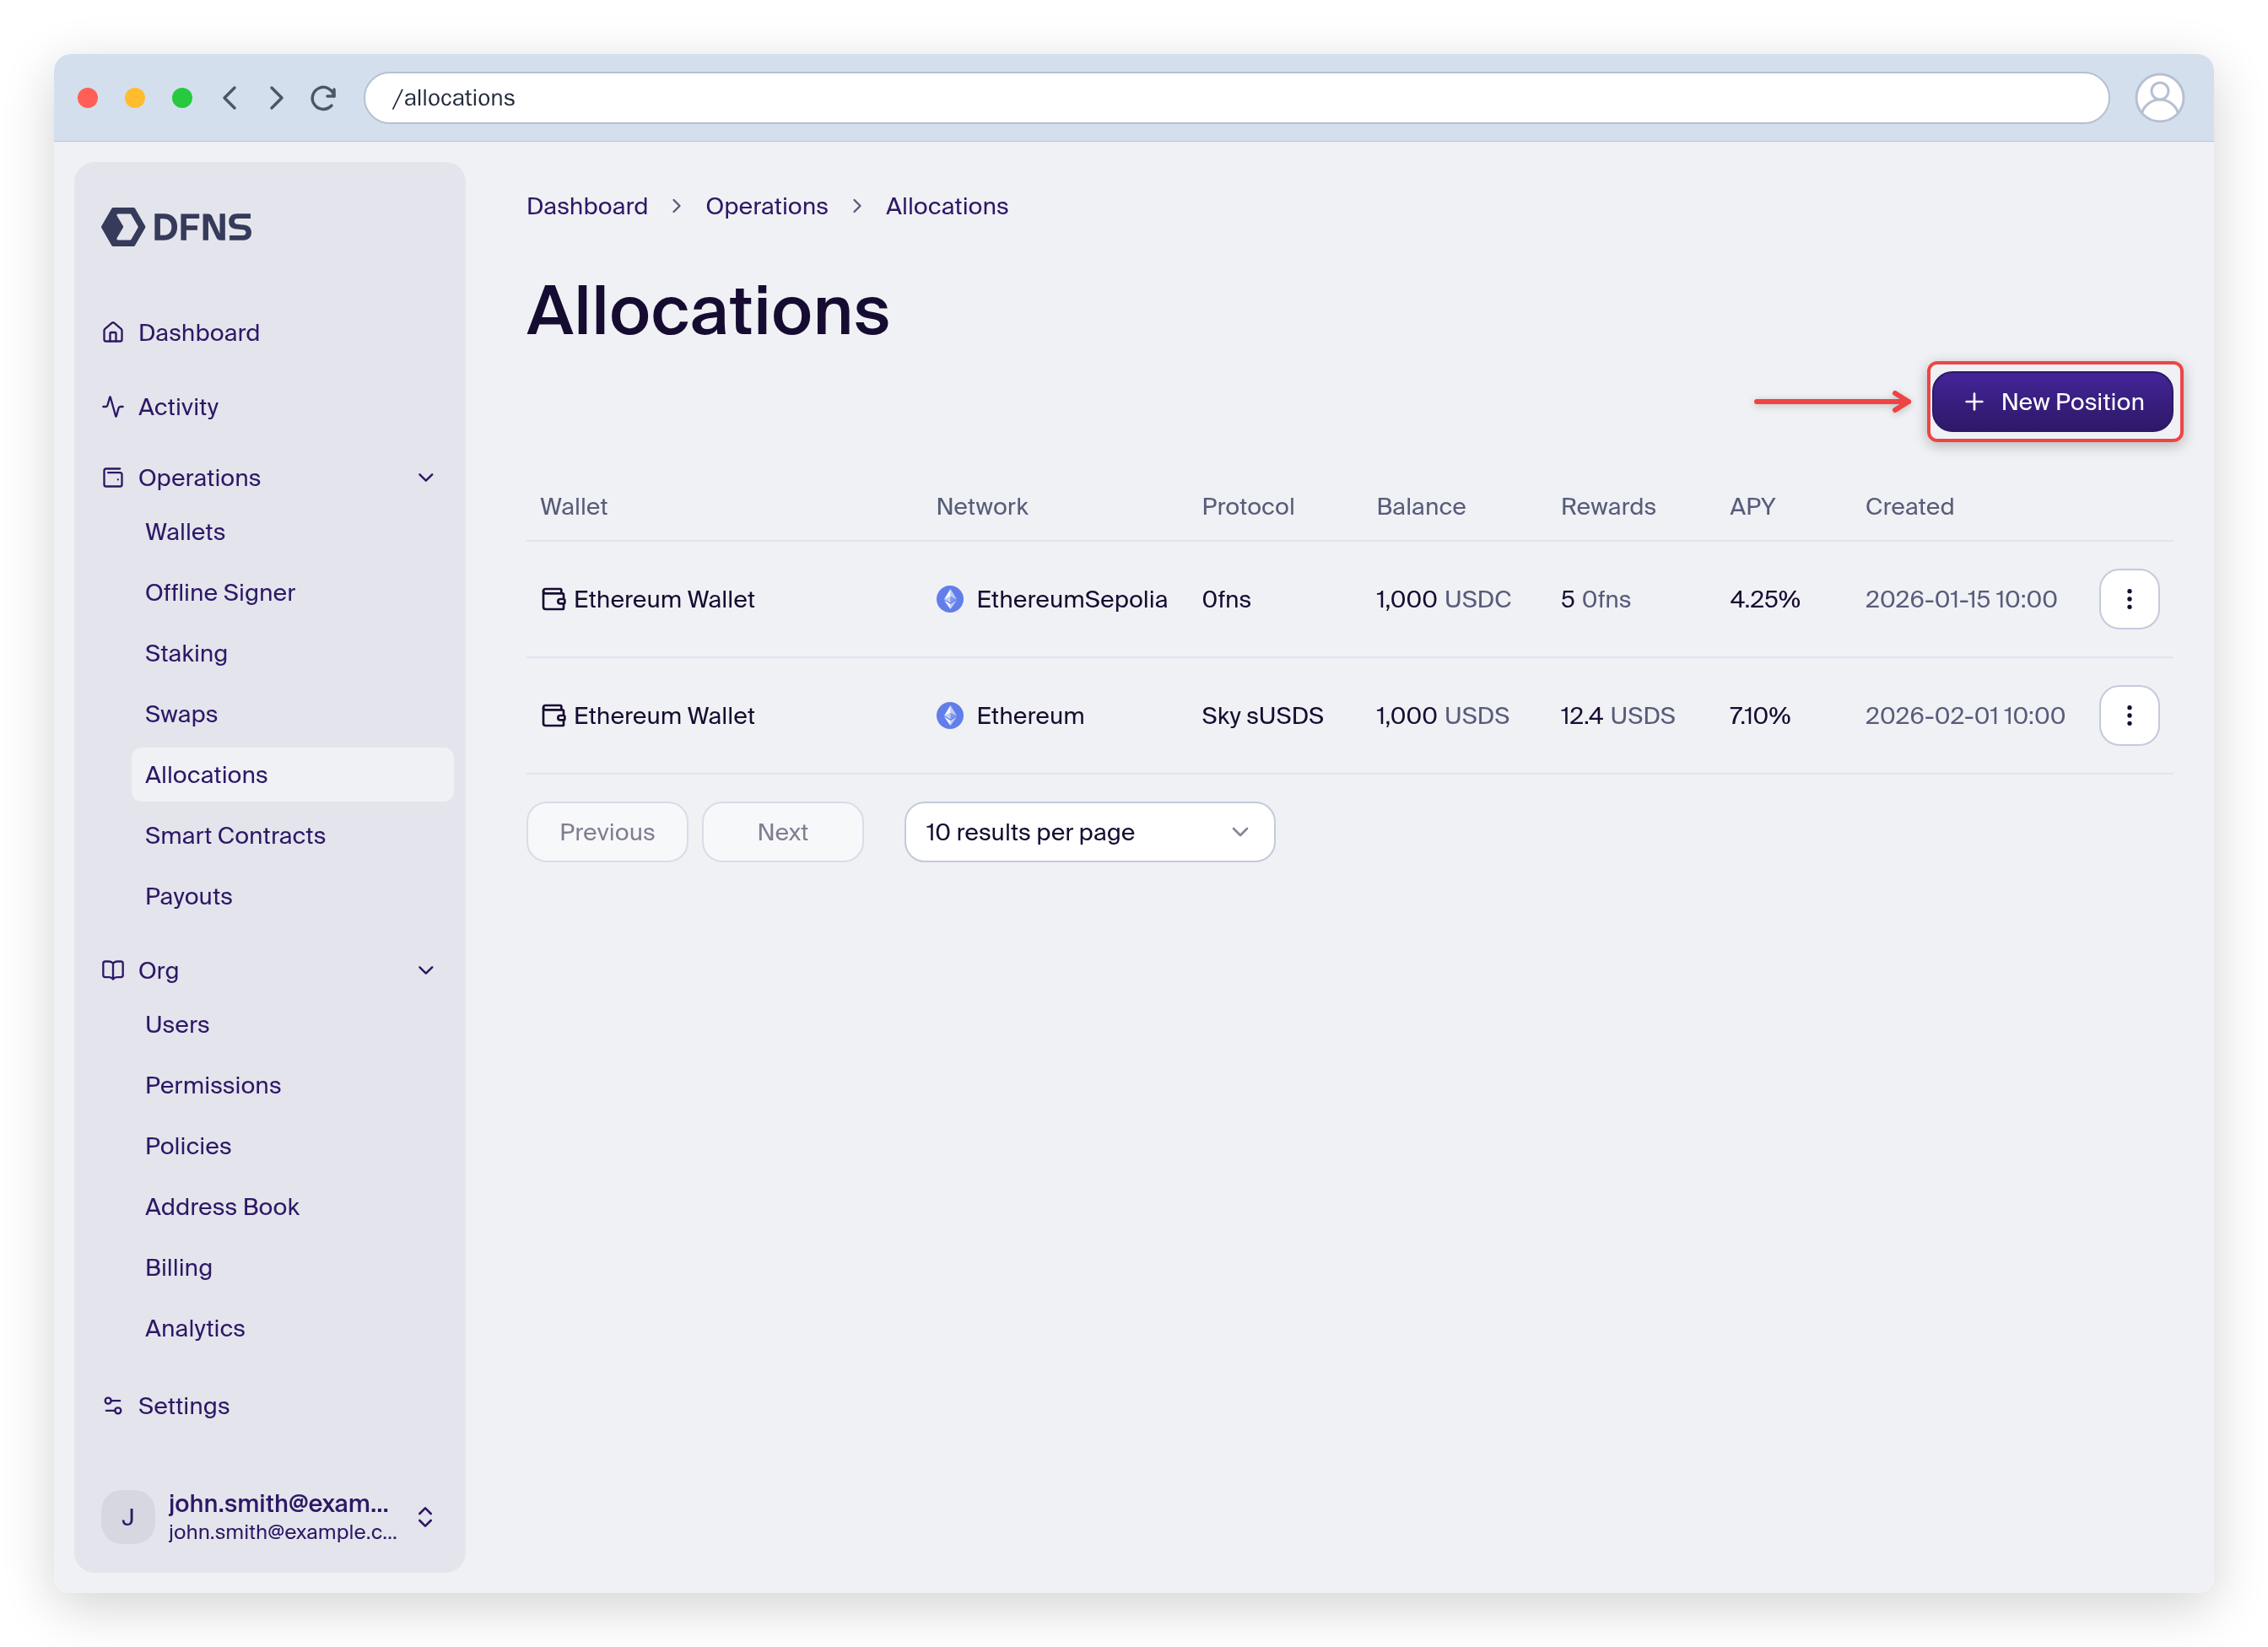Click the browser forward arrow
2268x1647 pixels.
click(276, 97)
